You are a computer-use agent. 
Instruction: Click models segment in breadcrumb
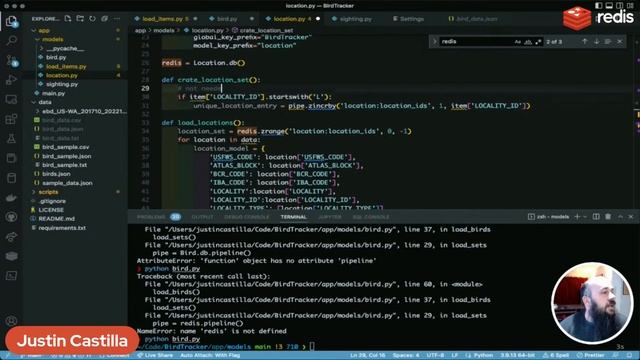[164, 31]
